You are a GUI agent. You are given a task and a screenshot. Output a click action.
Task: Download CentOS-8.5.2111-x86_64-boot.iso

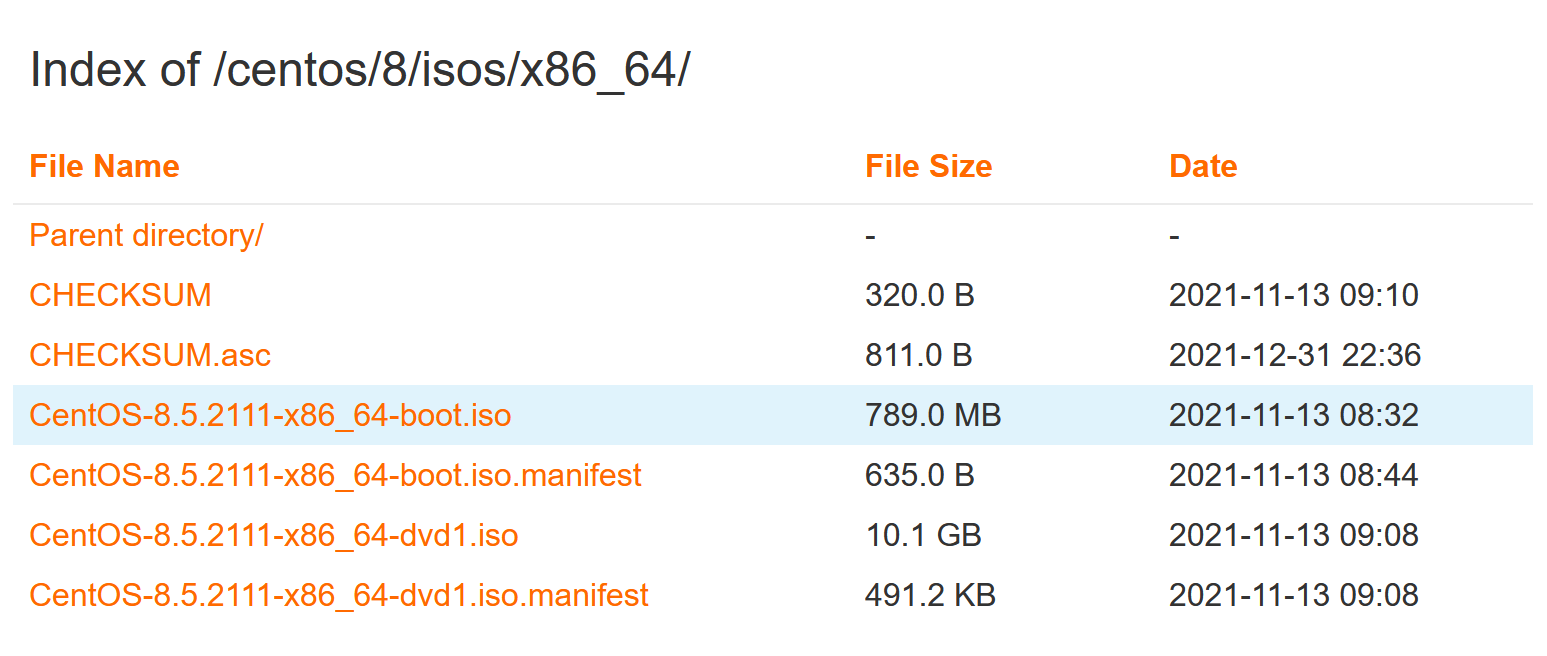pyautogui.click(x=270, y=415)
